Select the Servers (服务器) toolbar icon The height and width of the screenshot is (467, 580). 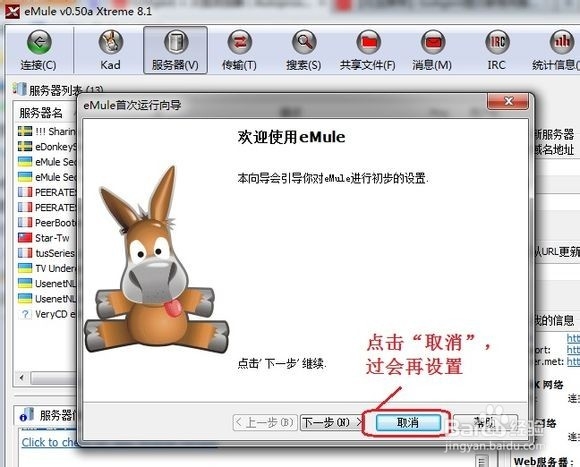[x=175, y=51]
